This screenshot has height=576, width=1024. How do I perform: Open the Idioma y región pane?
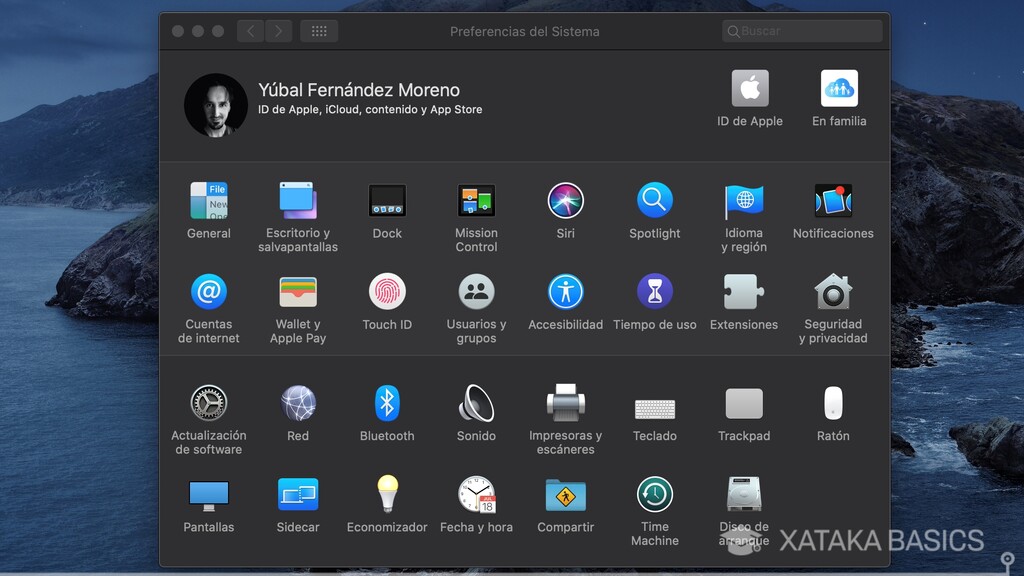click(744, 200)
